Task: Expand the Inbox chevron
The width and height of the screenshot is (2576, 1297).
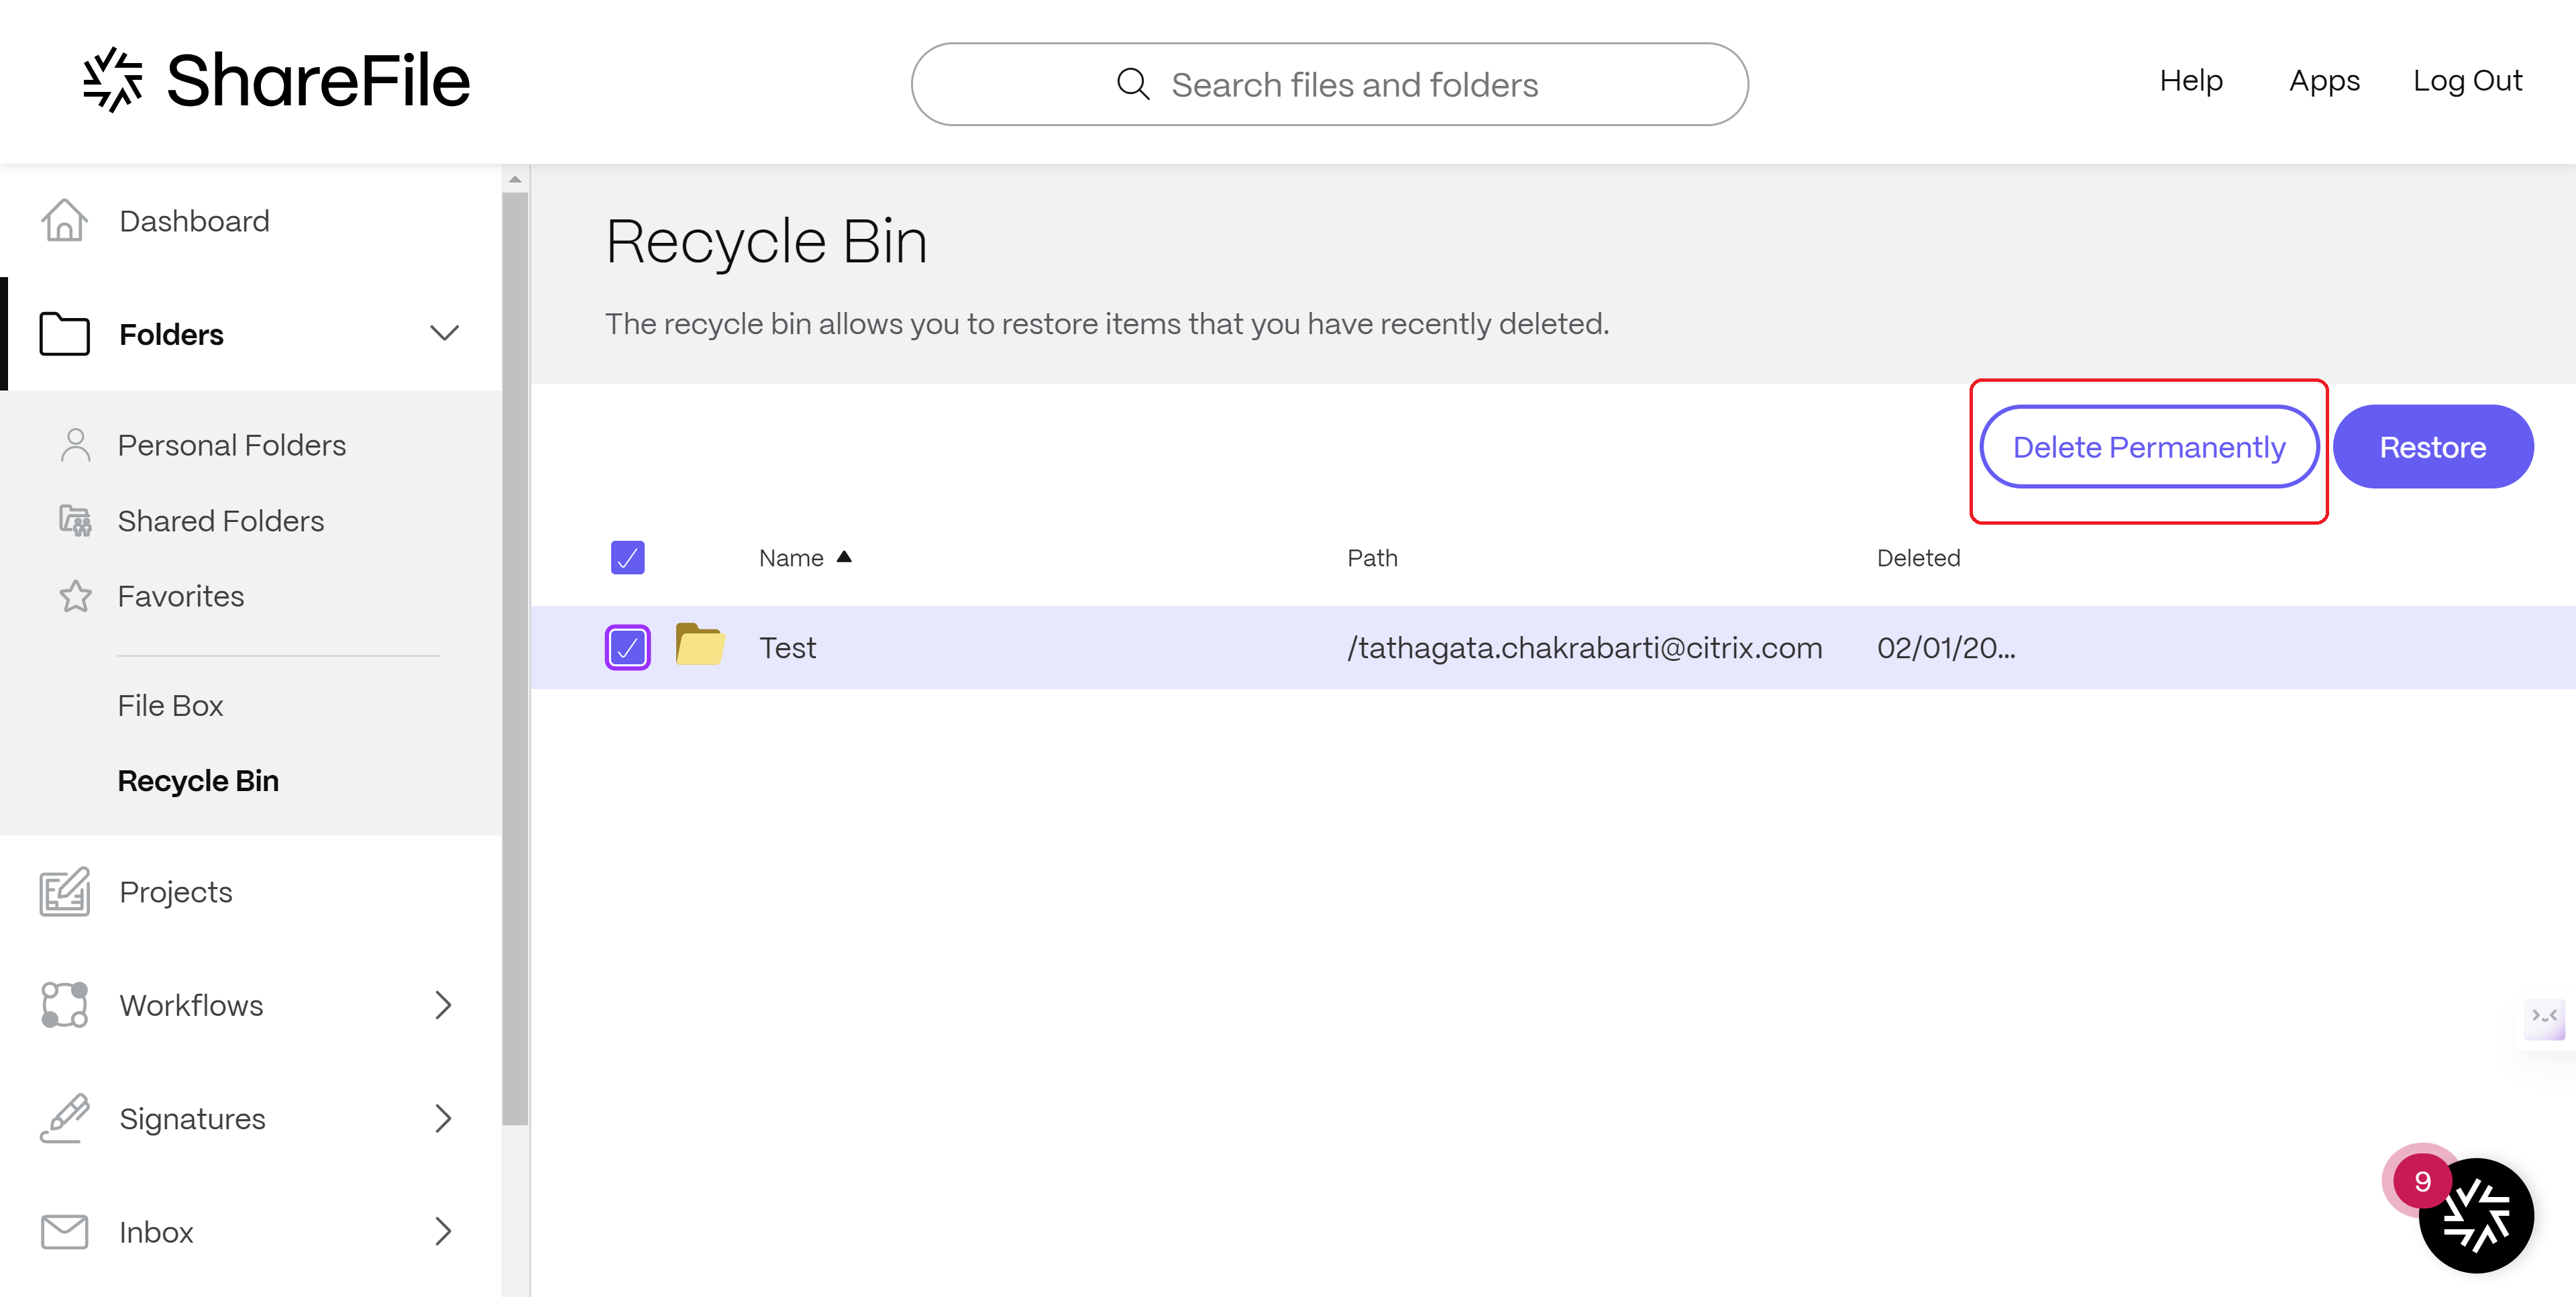Action: (x=444, y=1231)
